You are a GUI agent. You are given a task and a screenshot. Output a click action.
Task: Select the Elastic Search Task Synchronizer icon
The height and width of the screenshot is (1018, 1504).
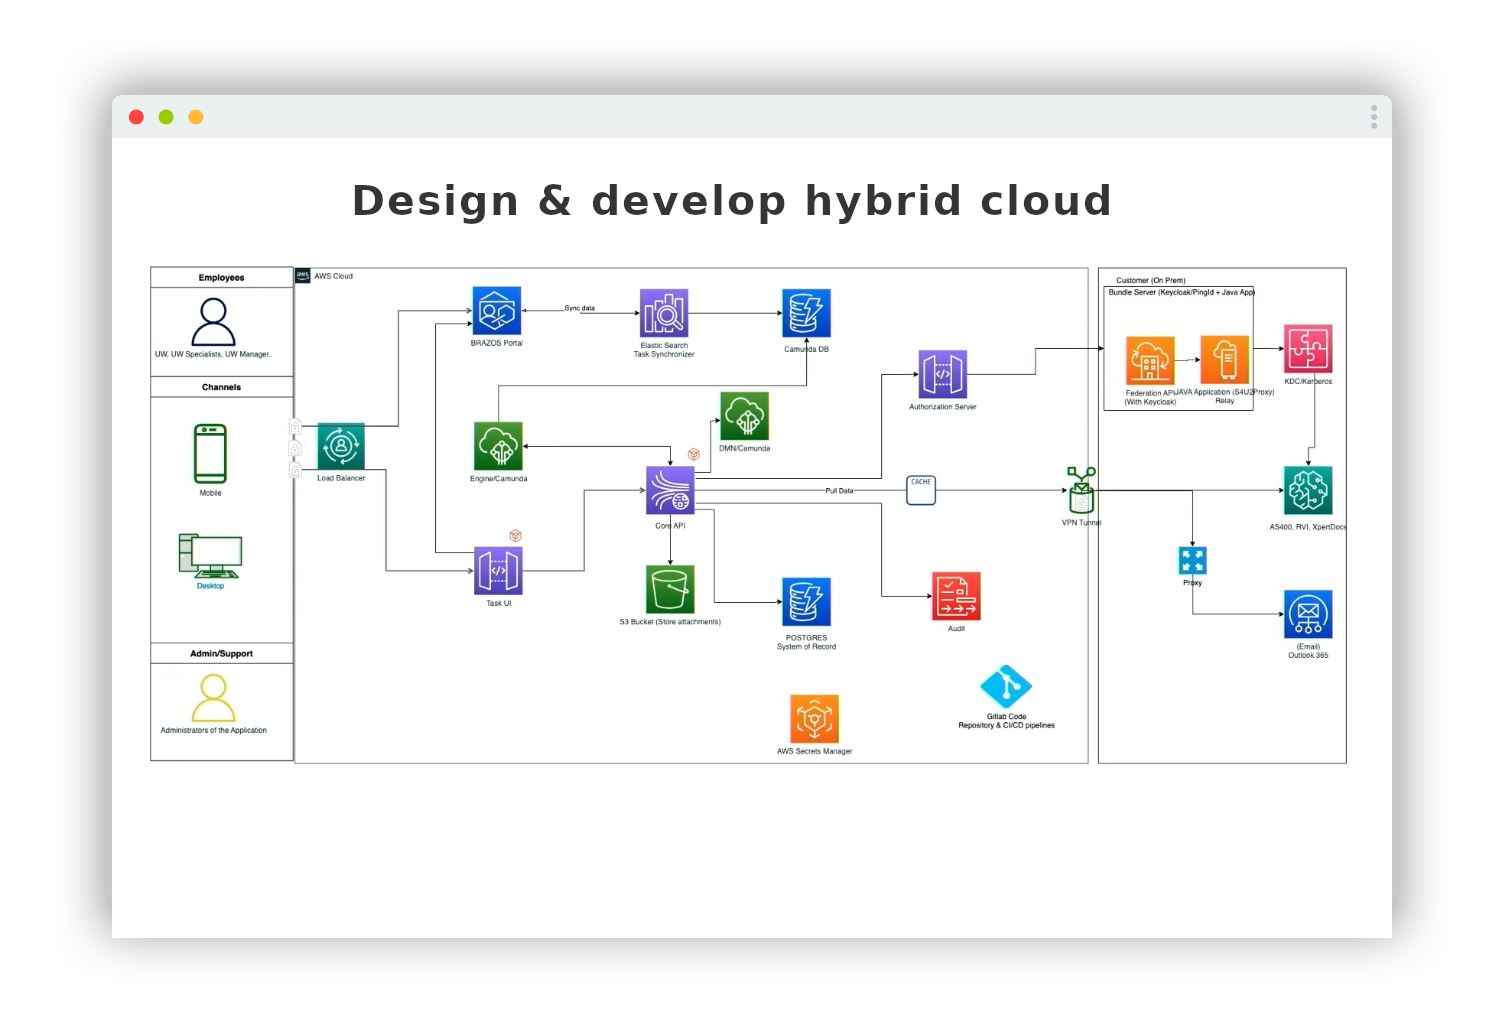(664, 314)
